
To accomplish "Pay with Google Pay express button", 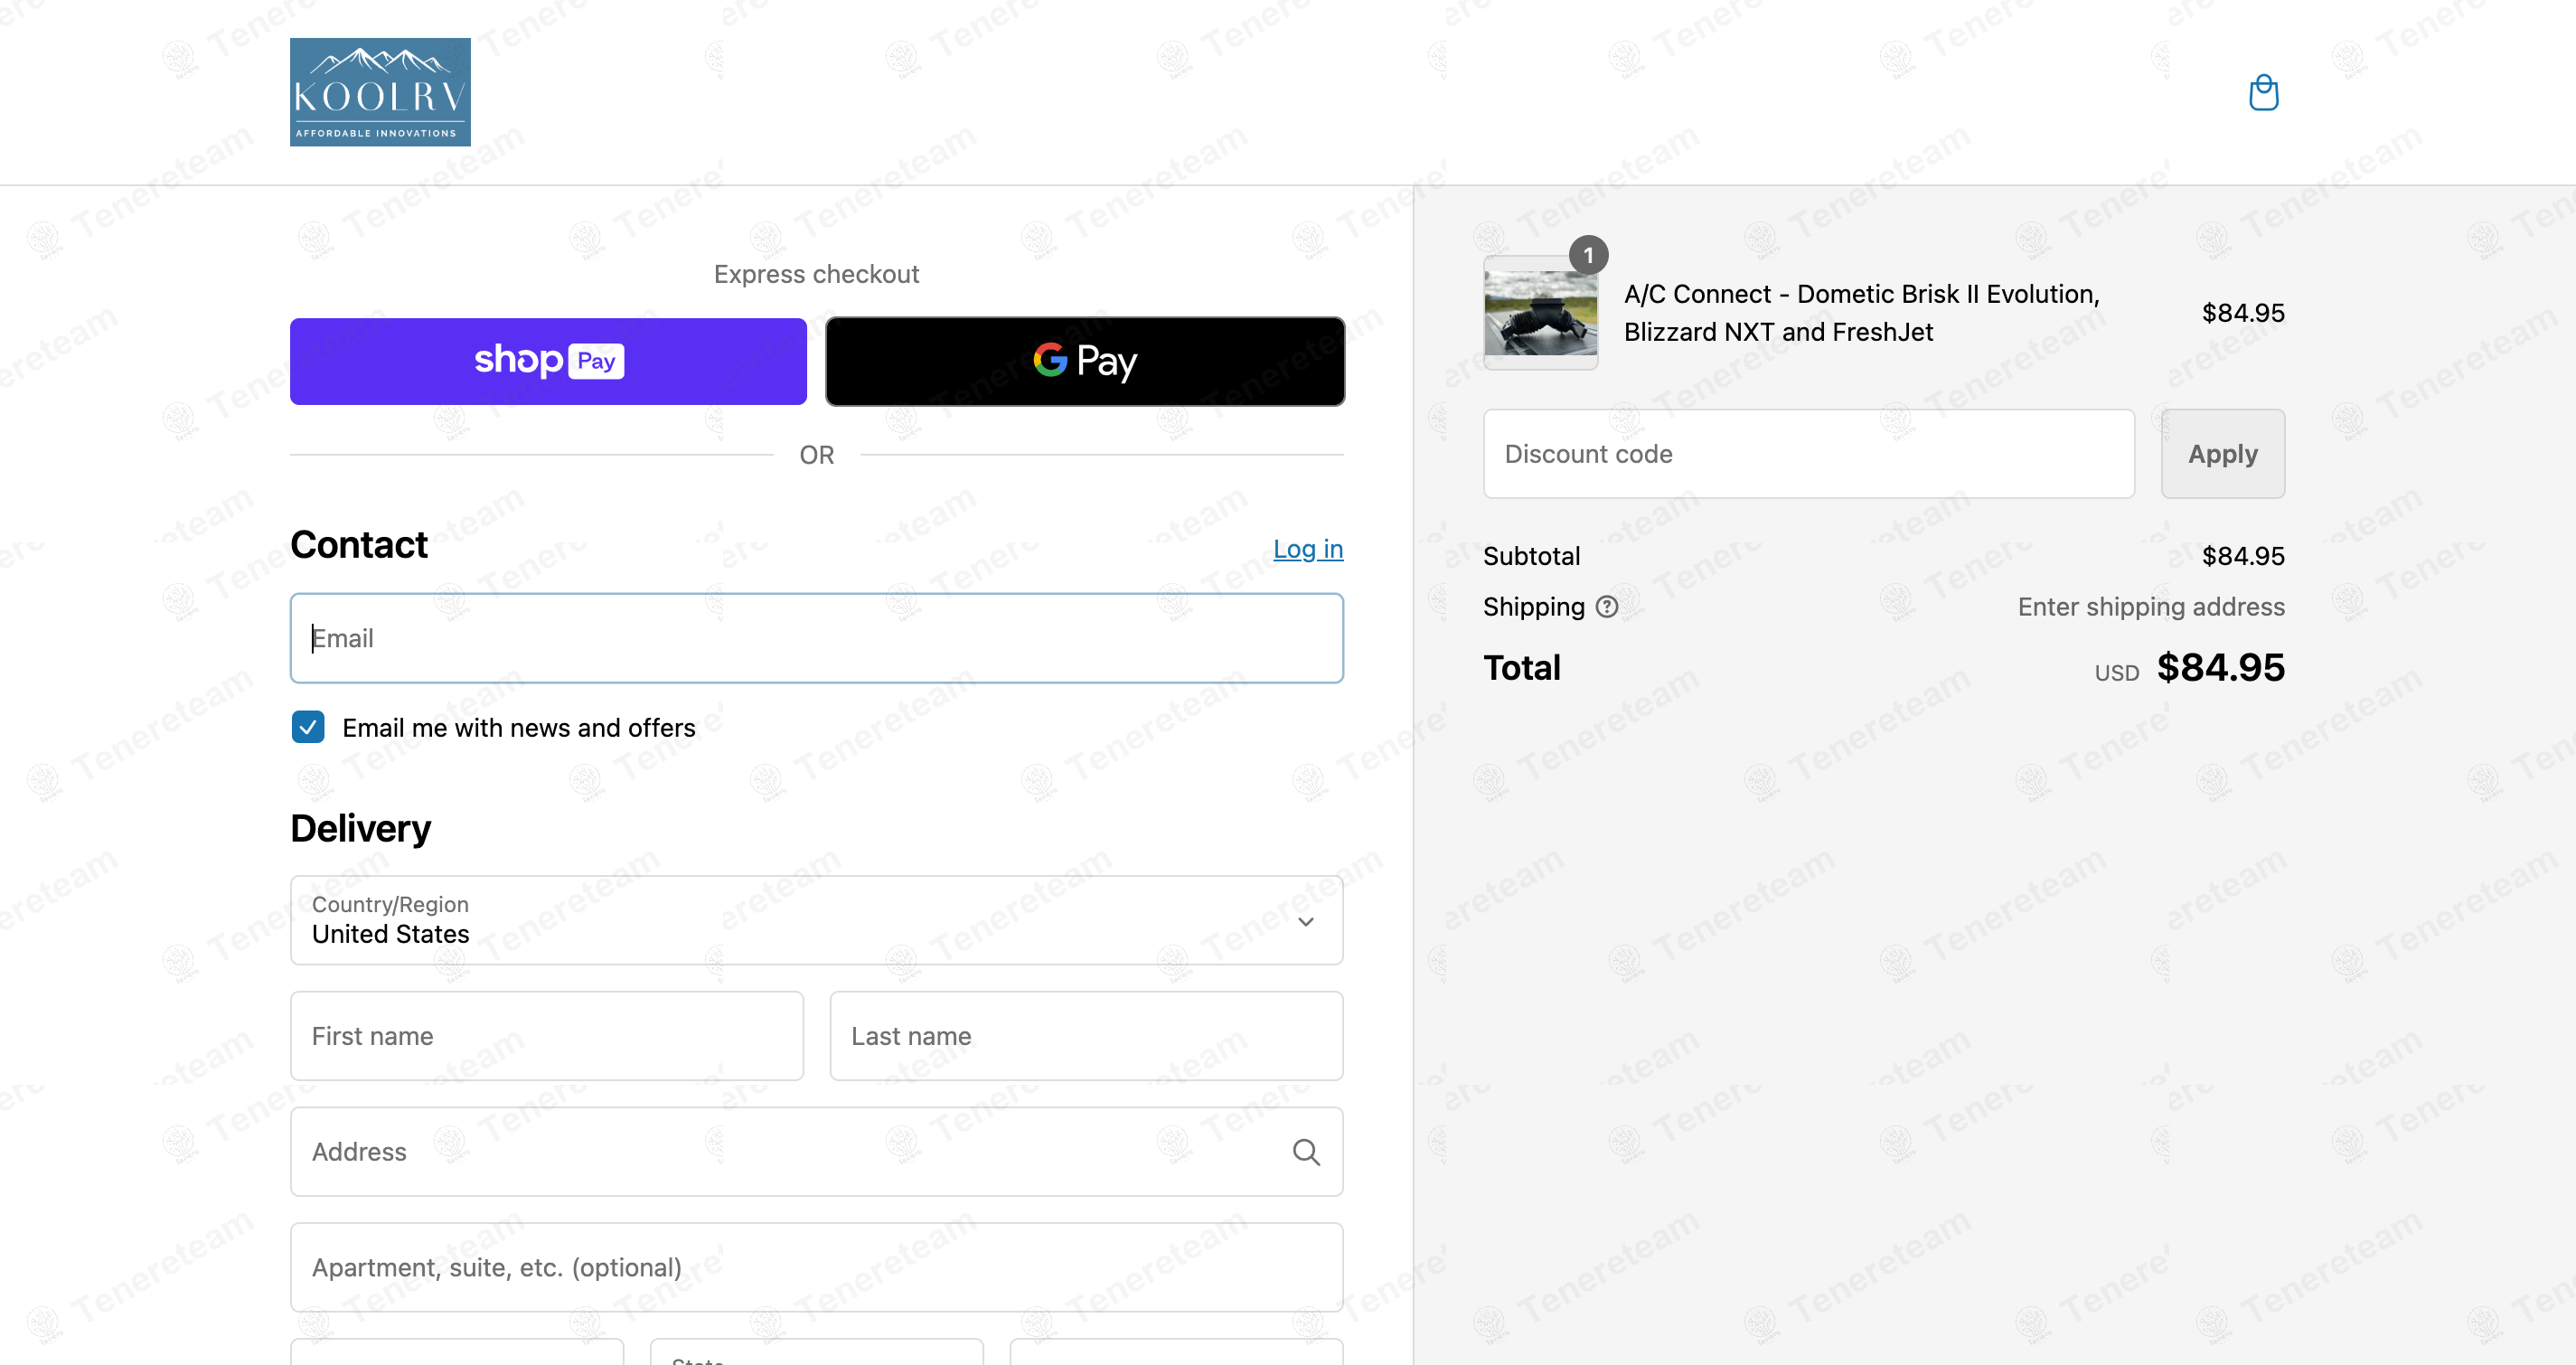I will pos(1085,361).
